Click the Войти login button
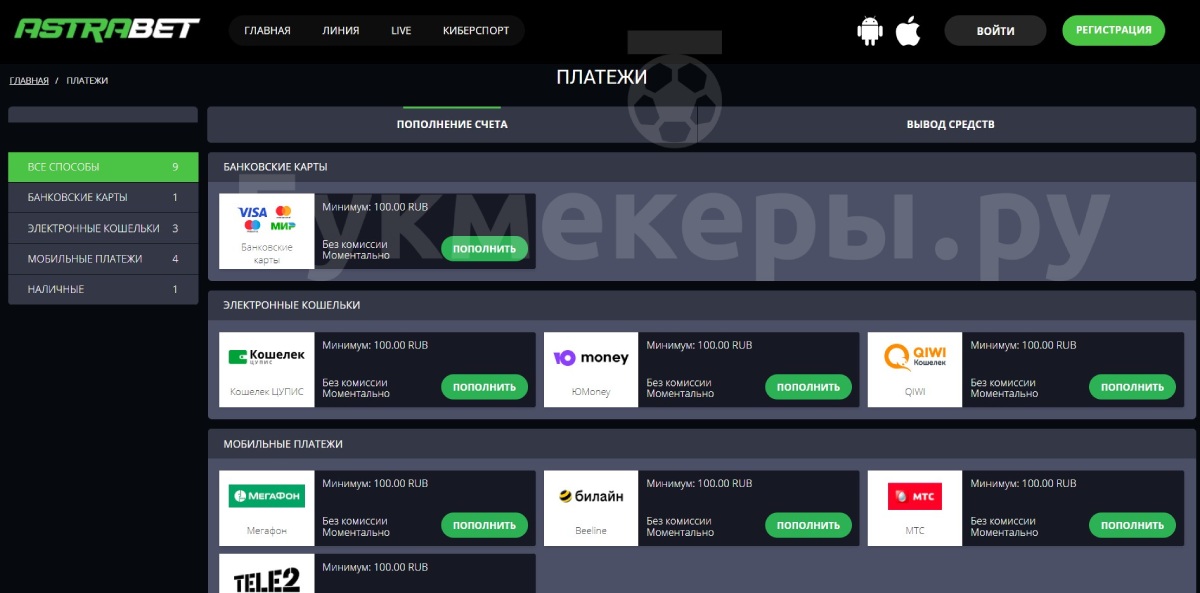Viewport: 1200px width, 593px height. [995, 31]
